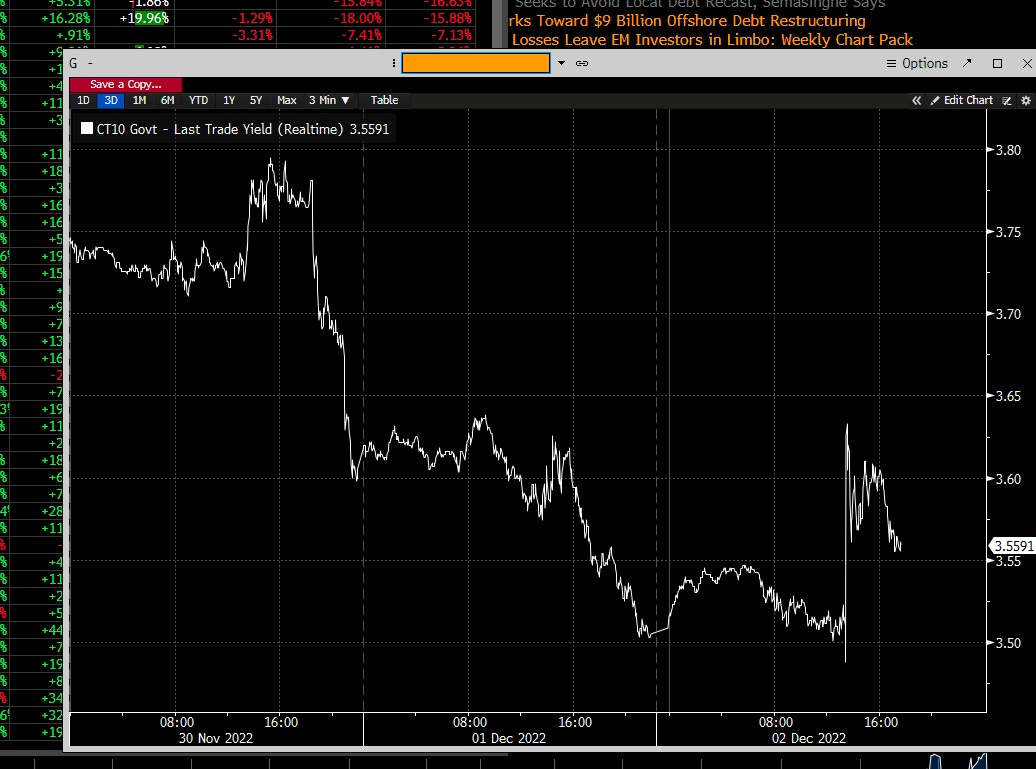This screenshot has width=1036, height=769.
Task: Click the chain link icon in the toolbar
Action: 583,63
